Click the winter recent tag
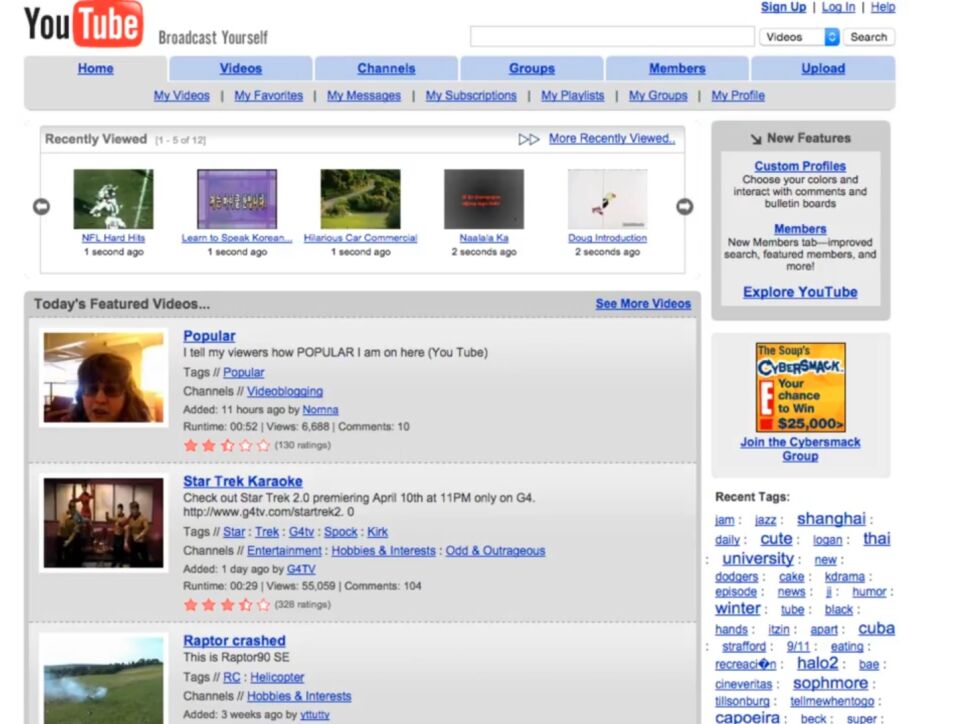This screenshot has width=968, height=724. 738,609
